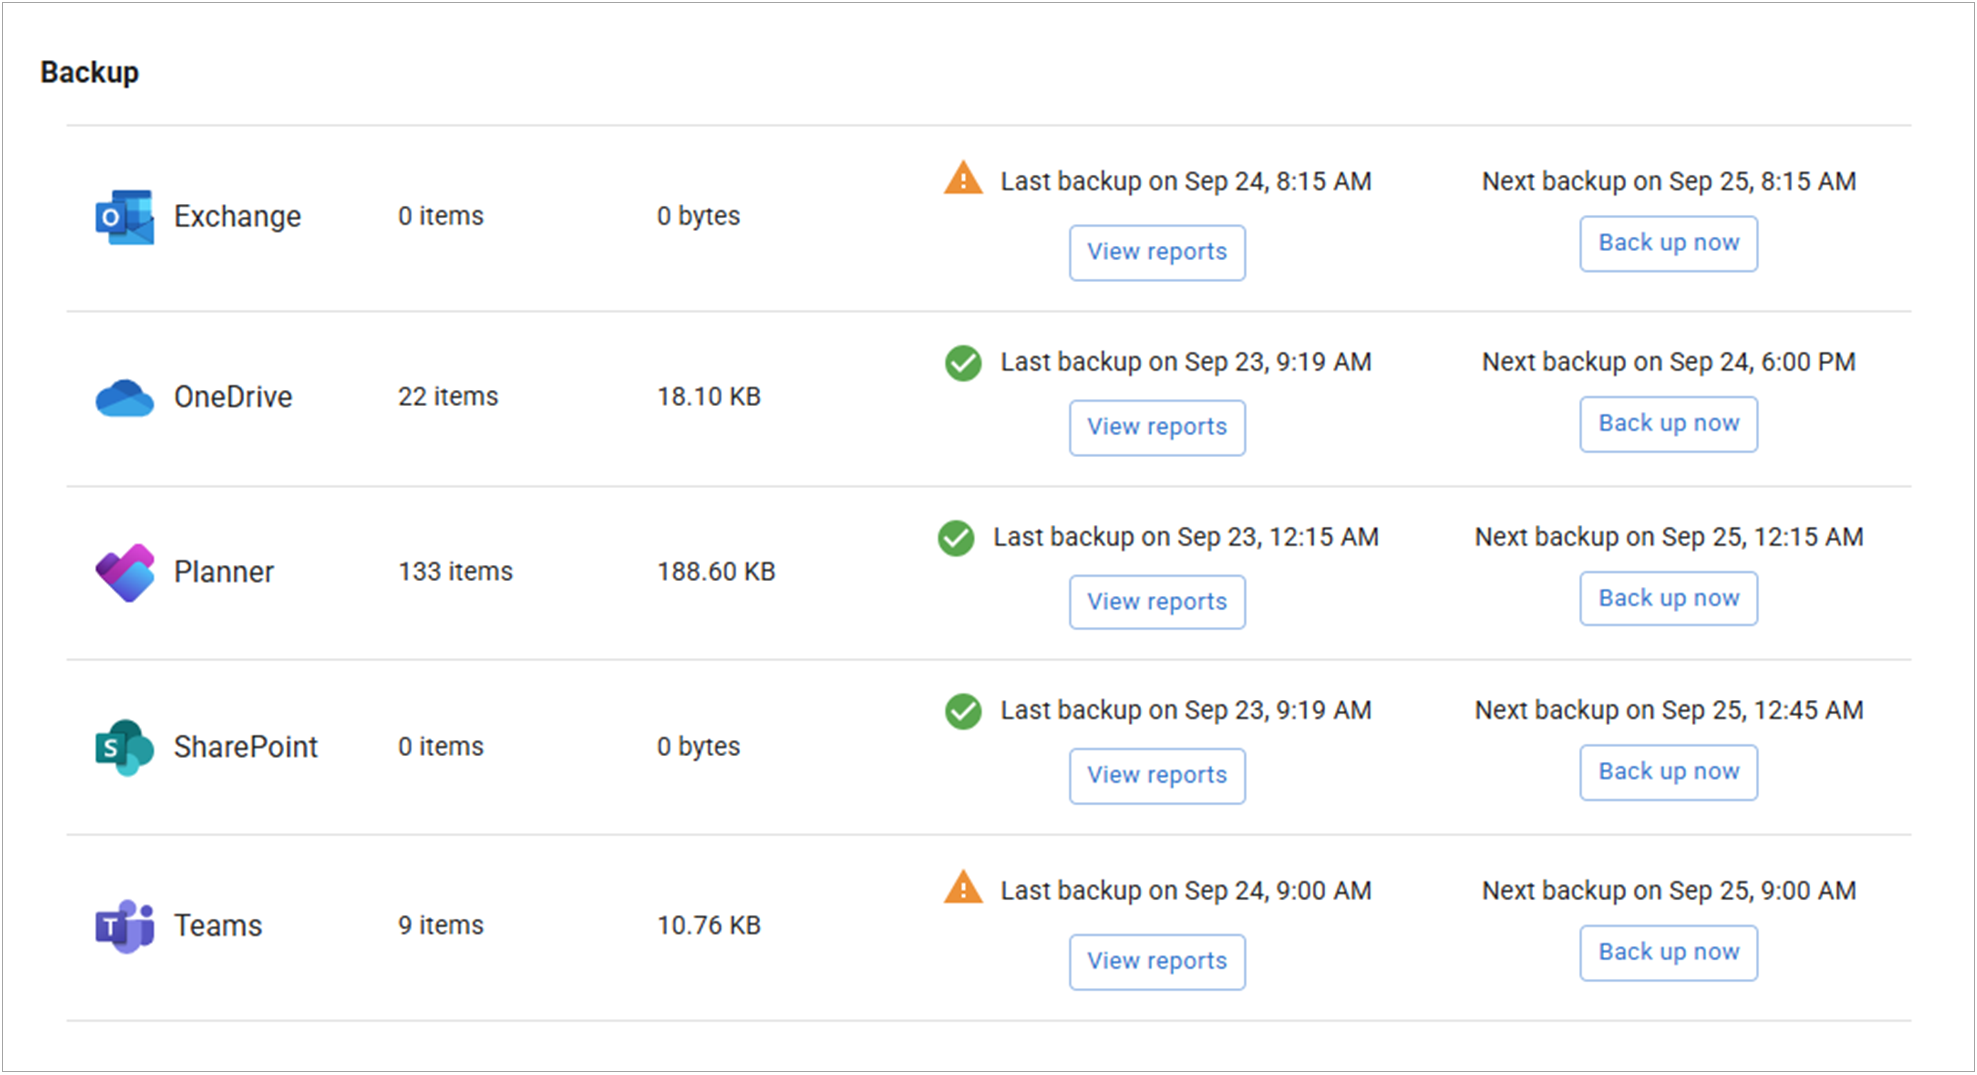Viewport: 1977px width, 1075px height.
Task: Show SharePoint backup reports
Action: click(x=1157, y=775)
